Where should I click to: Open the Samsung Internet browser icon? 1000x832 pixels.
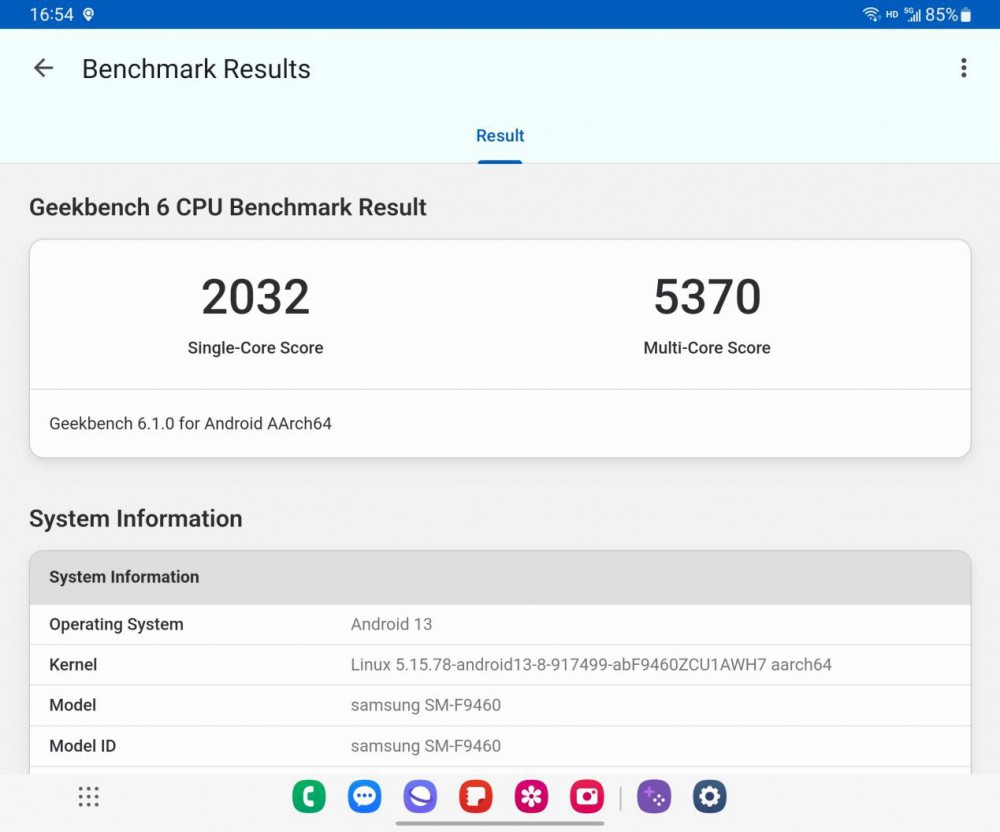tap(420, 796)
